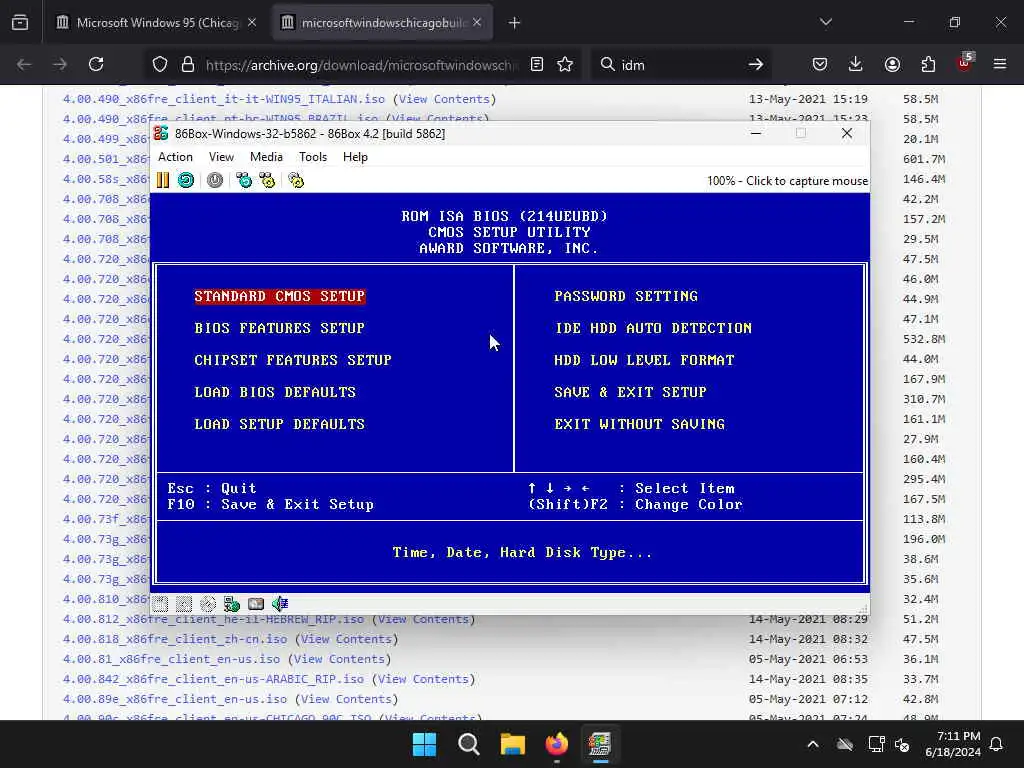Pause the emulation in 86Box toolbar
1024x768 pixels.
pyautogui.click(x=163, y=180)
